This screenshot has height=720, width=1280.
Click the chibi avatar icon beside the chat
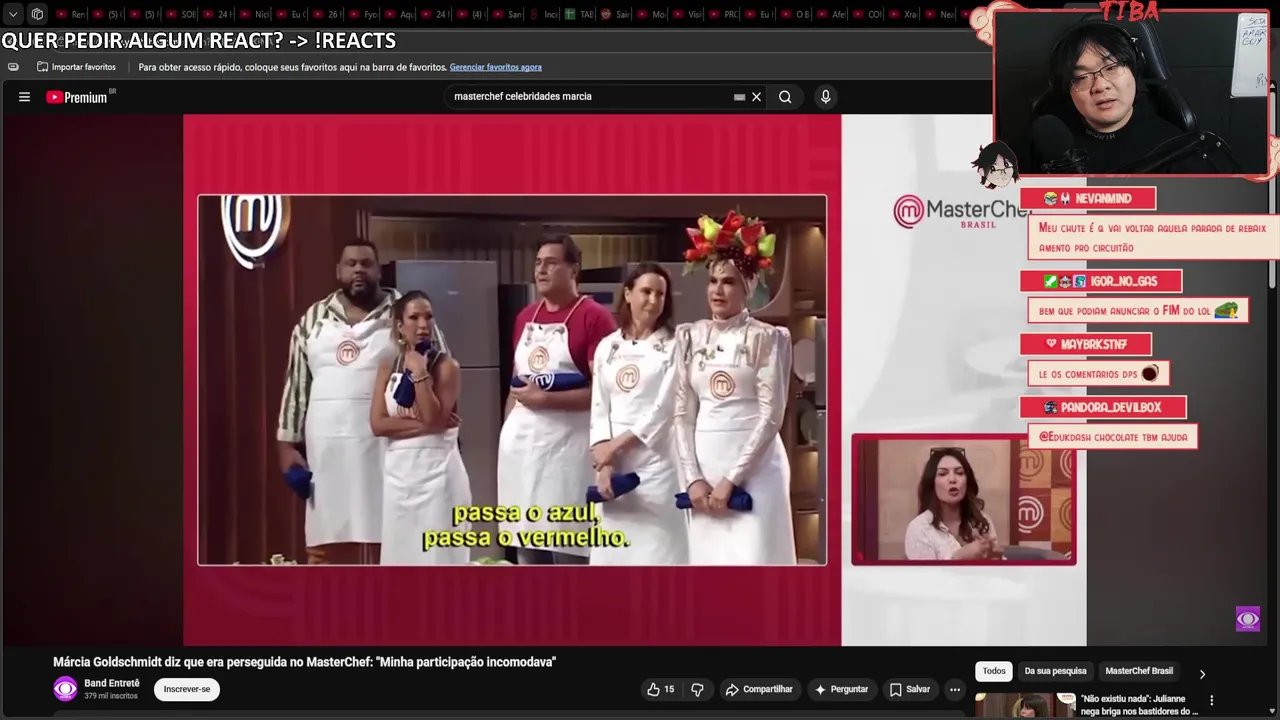tap(995, 165)
